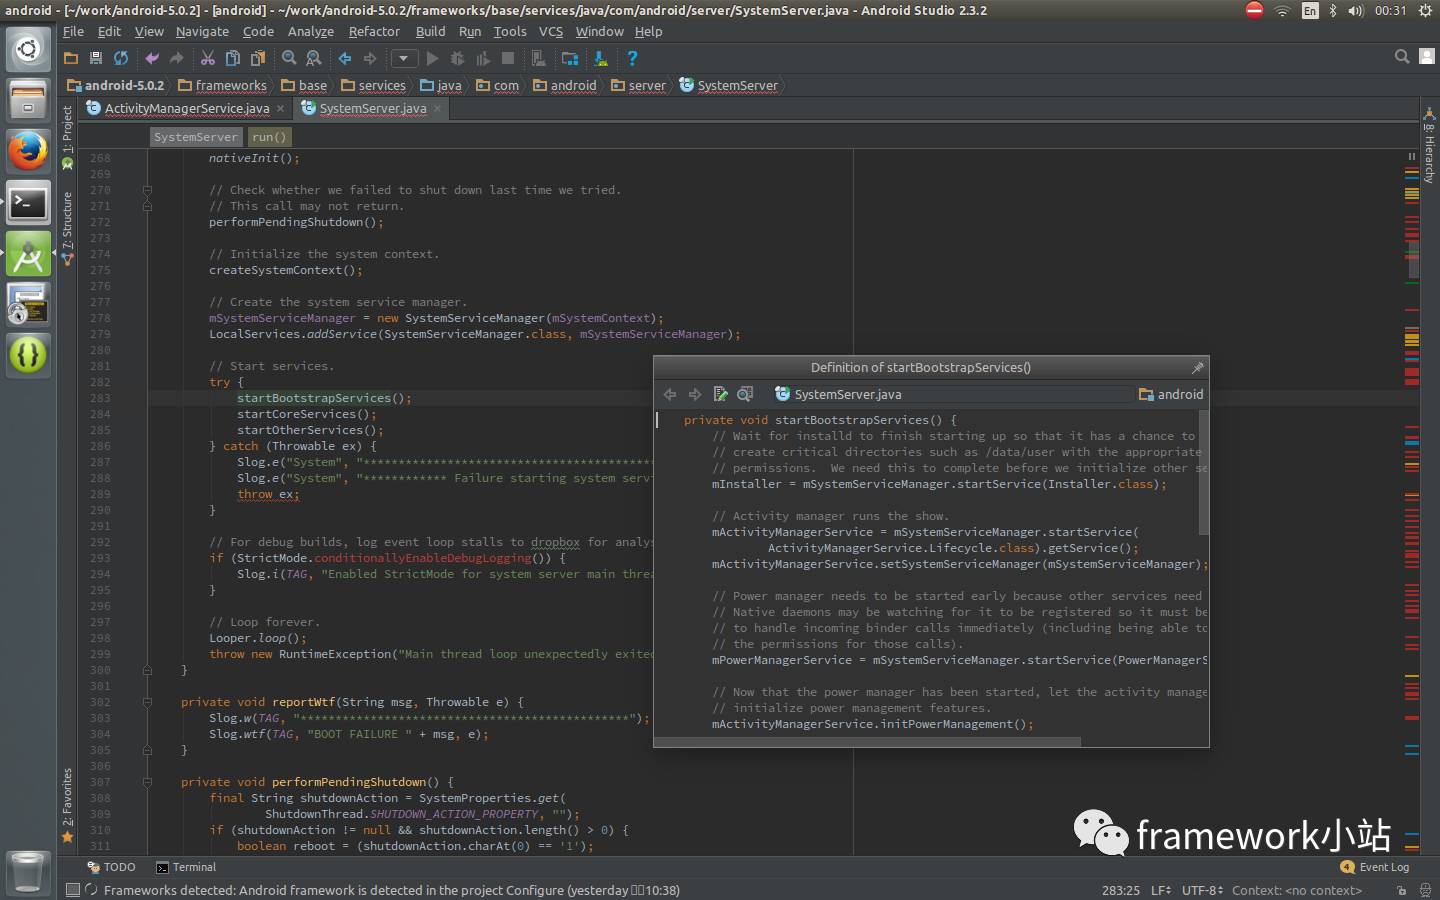1440x900 pixels.
Task: Click the Help question mark icon
Action: (632, 59)
